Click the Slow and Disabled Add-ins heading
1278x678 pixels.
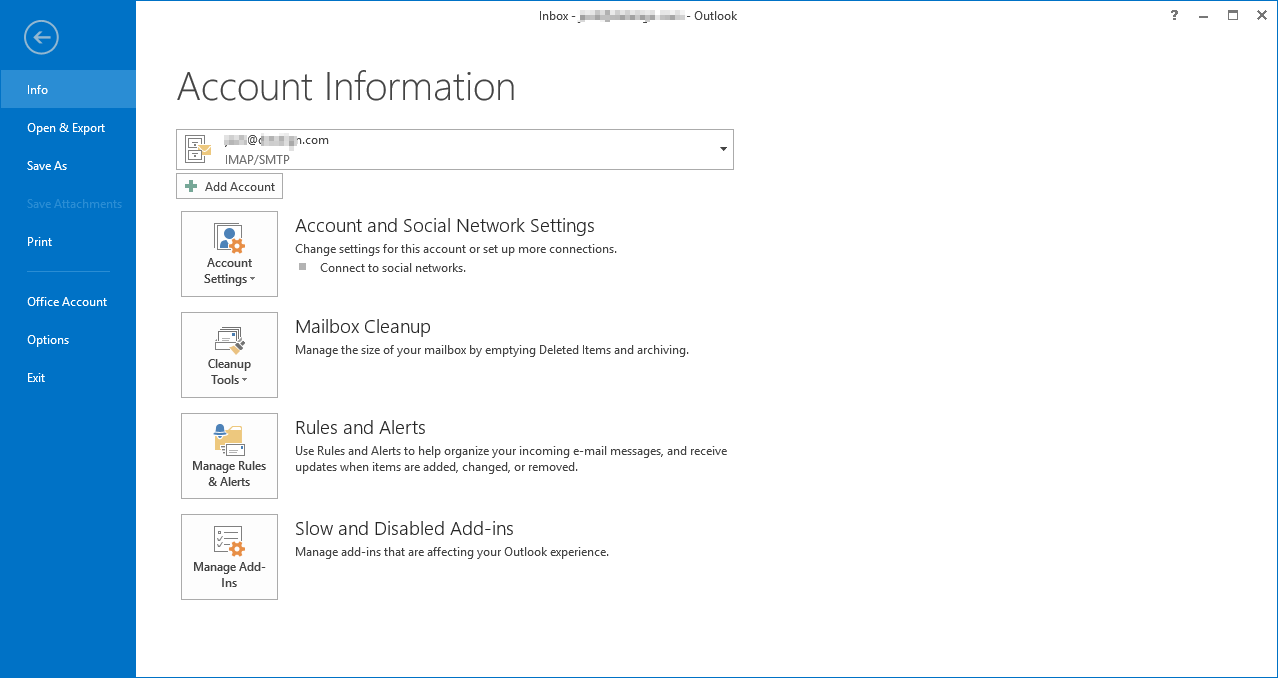[404, 529]
